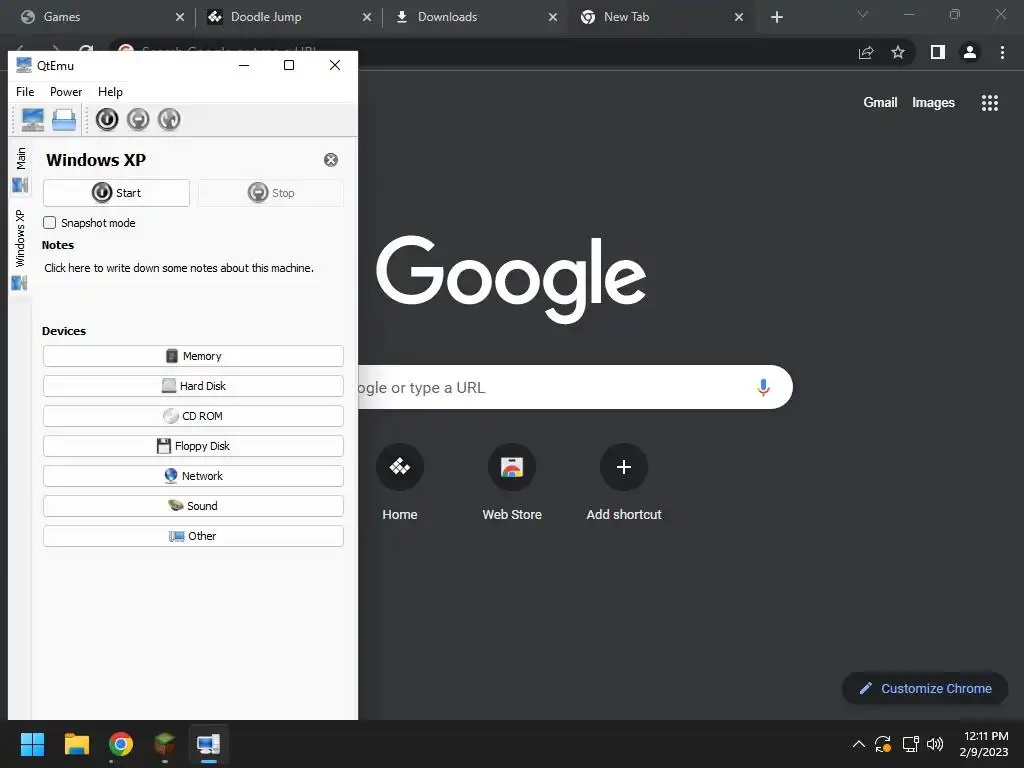Open the Google apps grid
The height and width of the screenshot is (768, 1024).
(x=990, y=103)
